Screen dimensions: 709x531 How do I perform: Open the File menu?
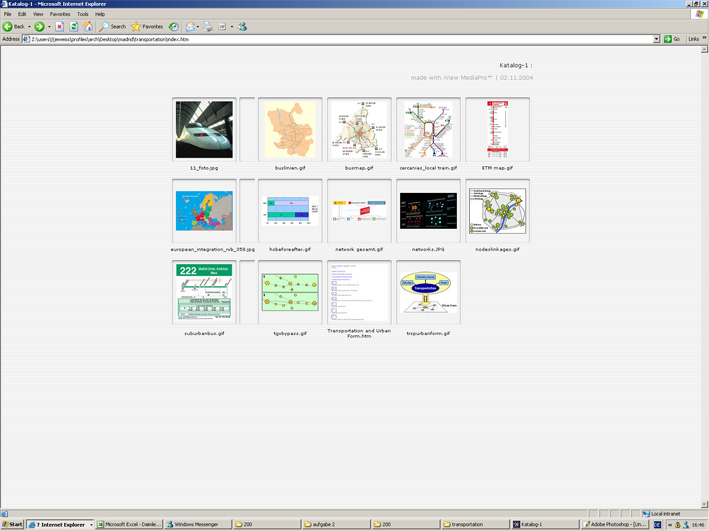(8, 14)
